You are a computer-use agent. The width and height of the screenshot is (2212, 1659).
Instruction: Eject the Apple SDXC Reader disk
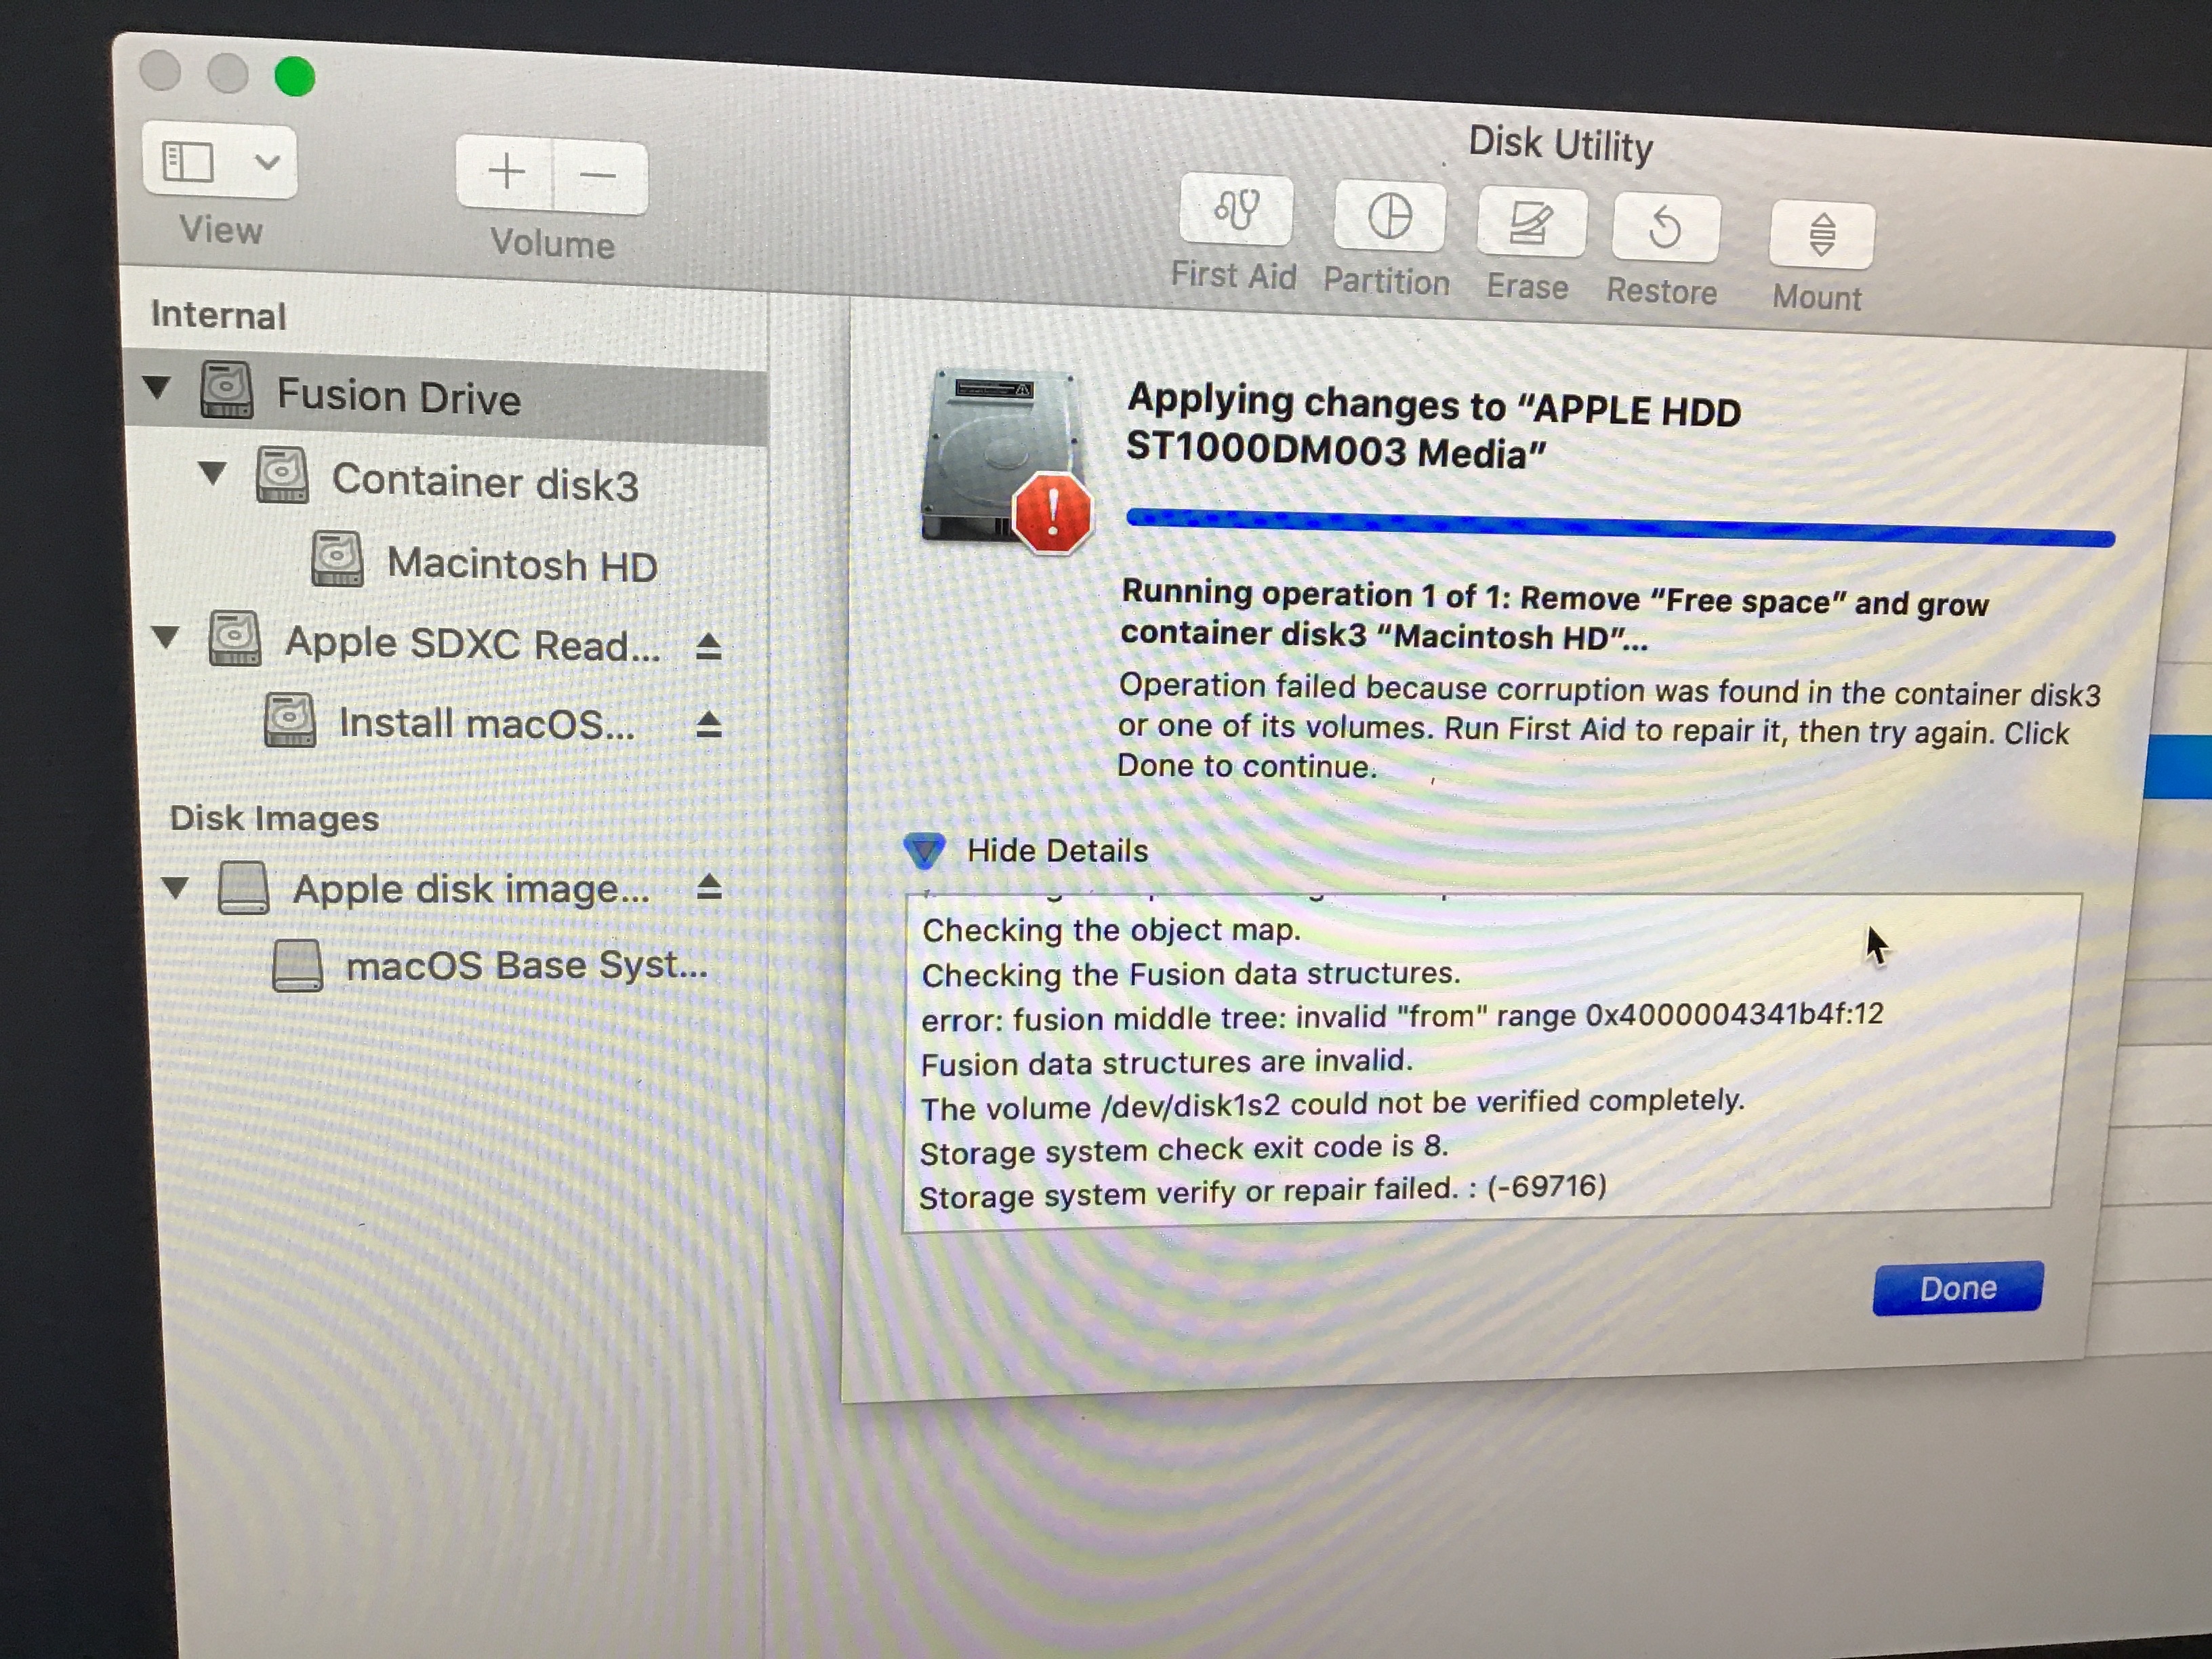(x=708, y=647)
